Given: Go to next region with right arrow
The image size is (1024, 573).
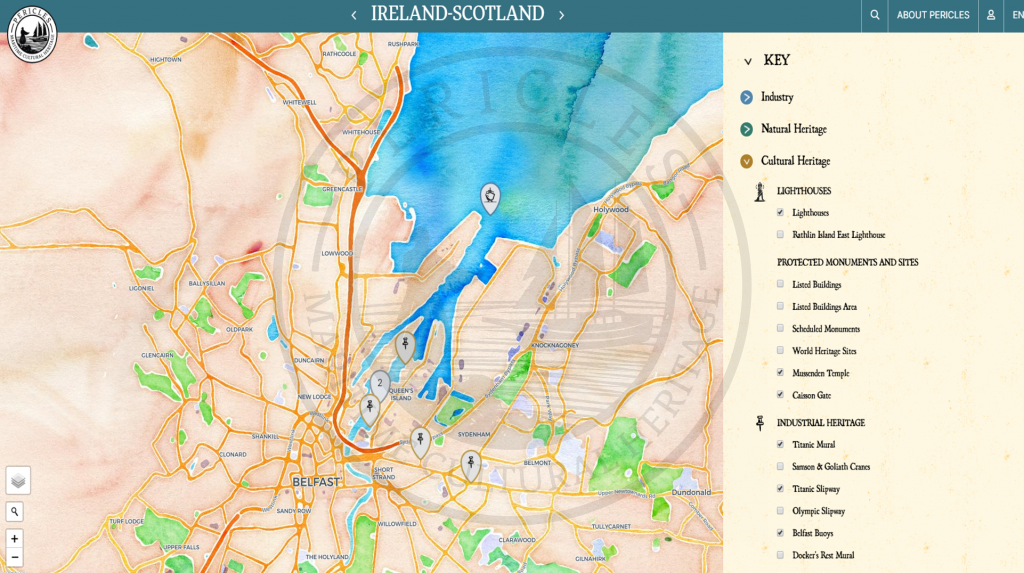Looking at the screenshot, I should click(561, 15).
